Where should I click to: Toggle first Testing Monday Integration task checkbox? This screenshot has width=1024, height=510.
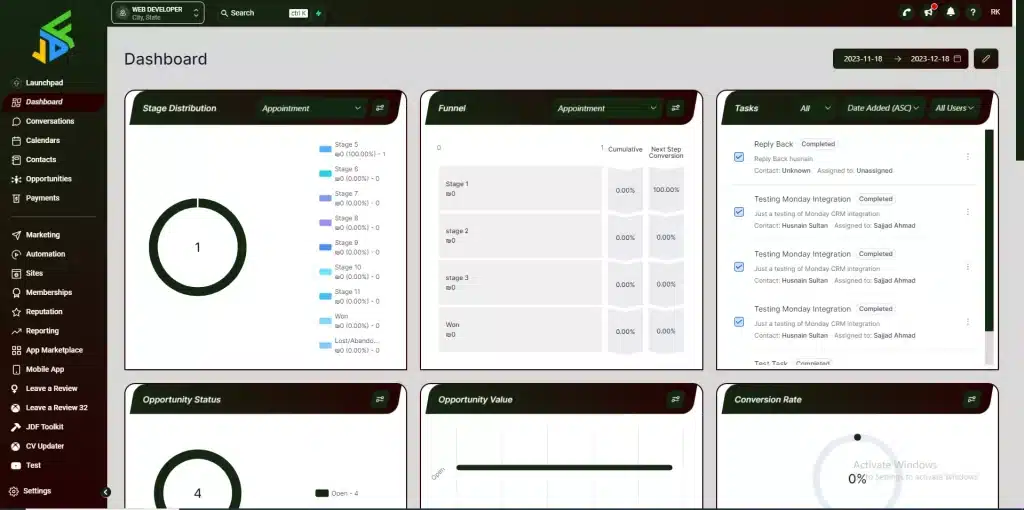(x=739, y=212)
